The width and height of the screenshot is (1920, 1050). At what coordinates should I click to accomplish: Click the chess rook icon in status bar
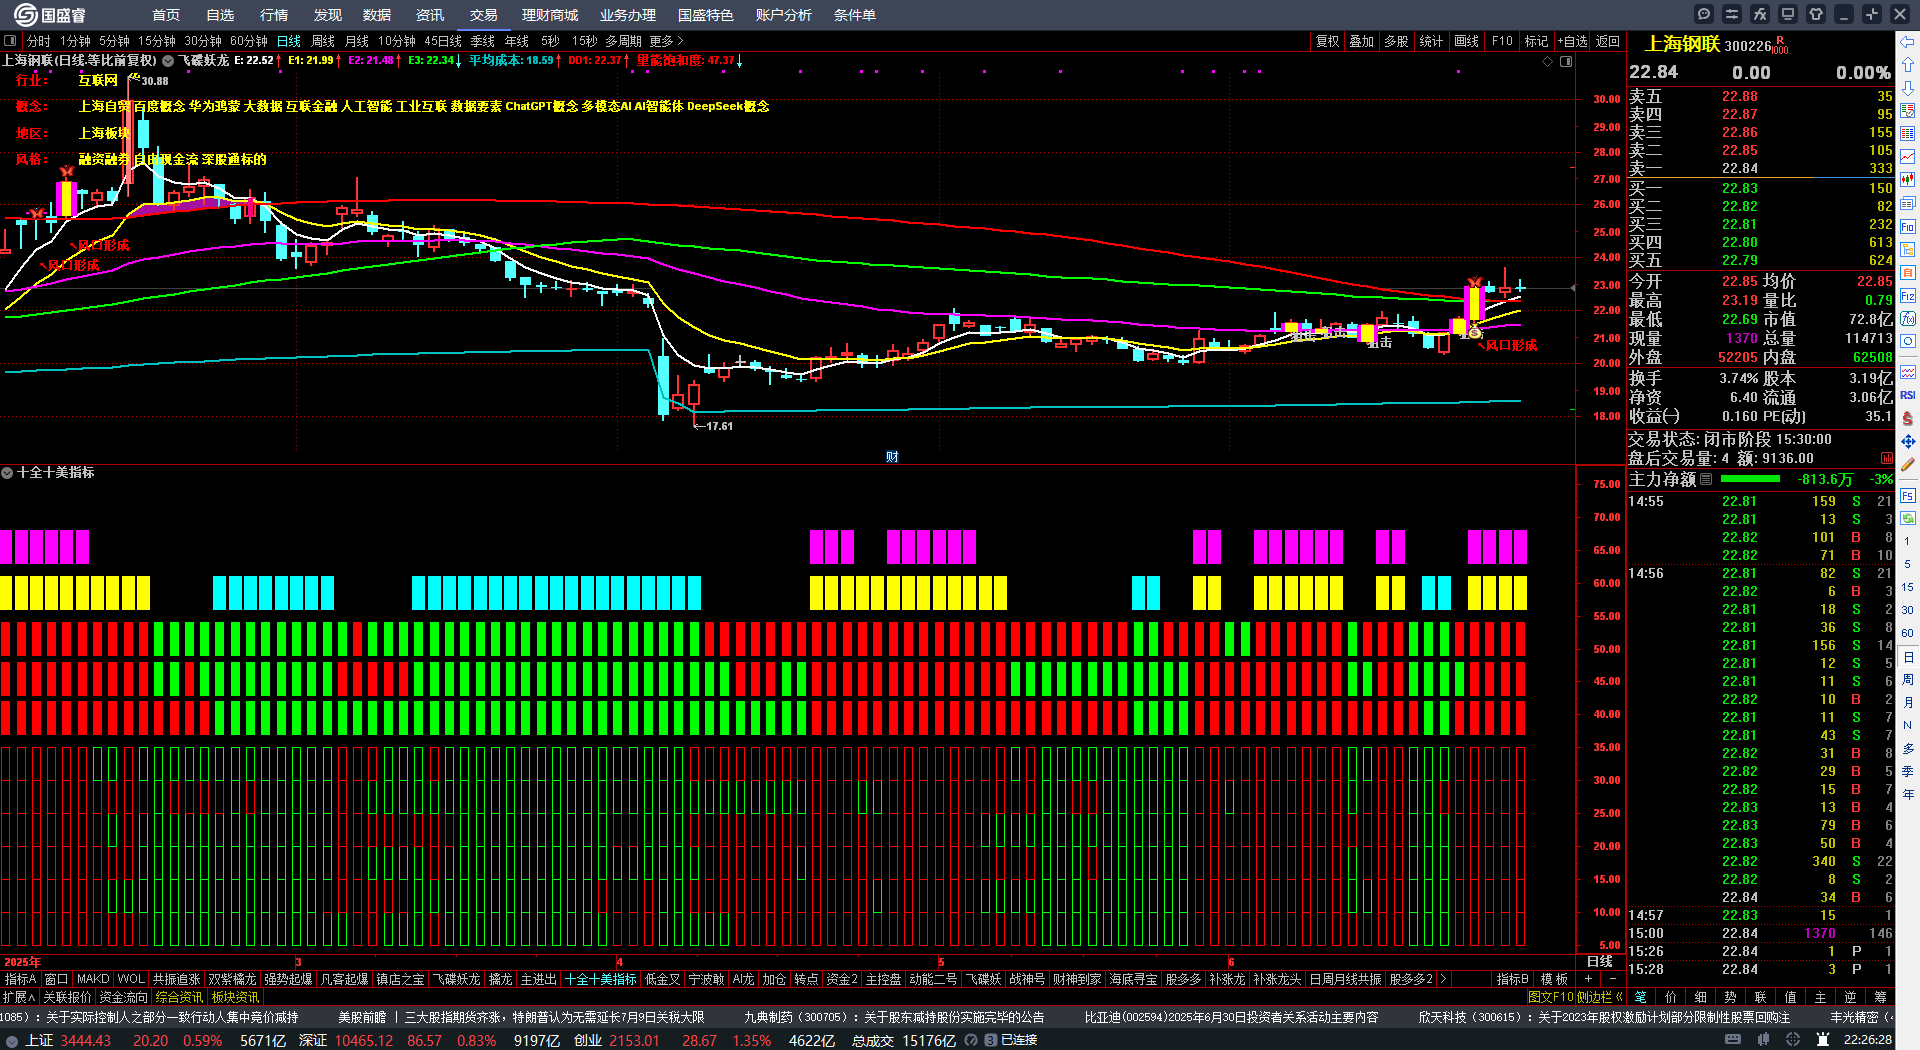point(1823,1040)
